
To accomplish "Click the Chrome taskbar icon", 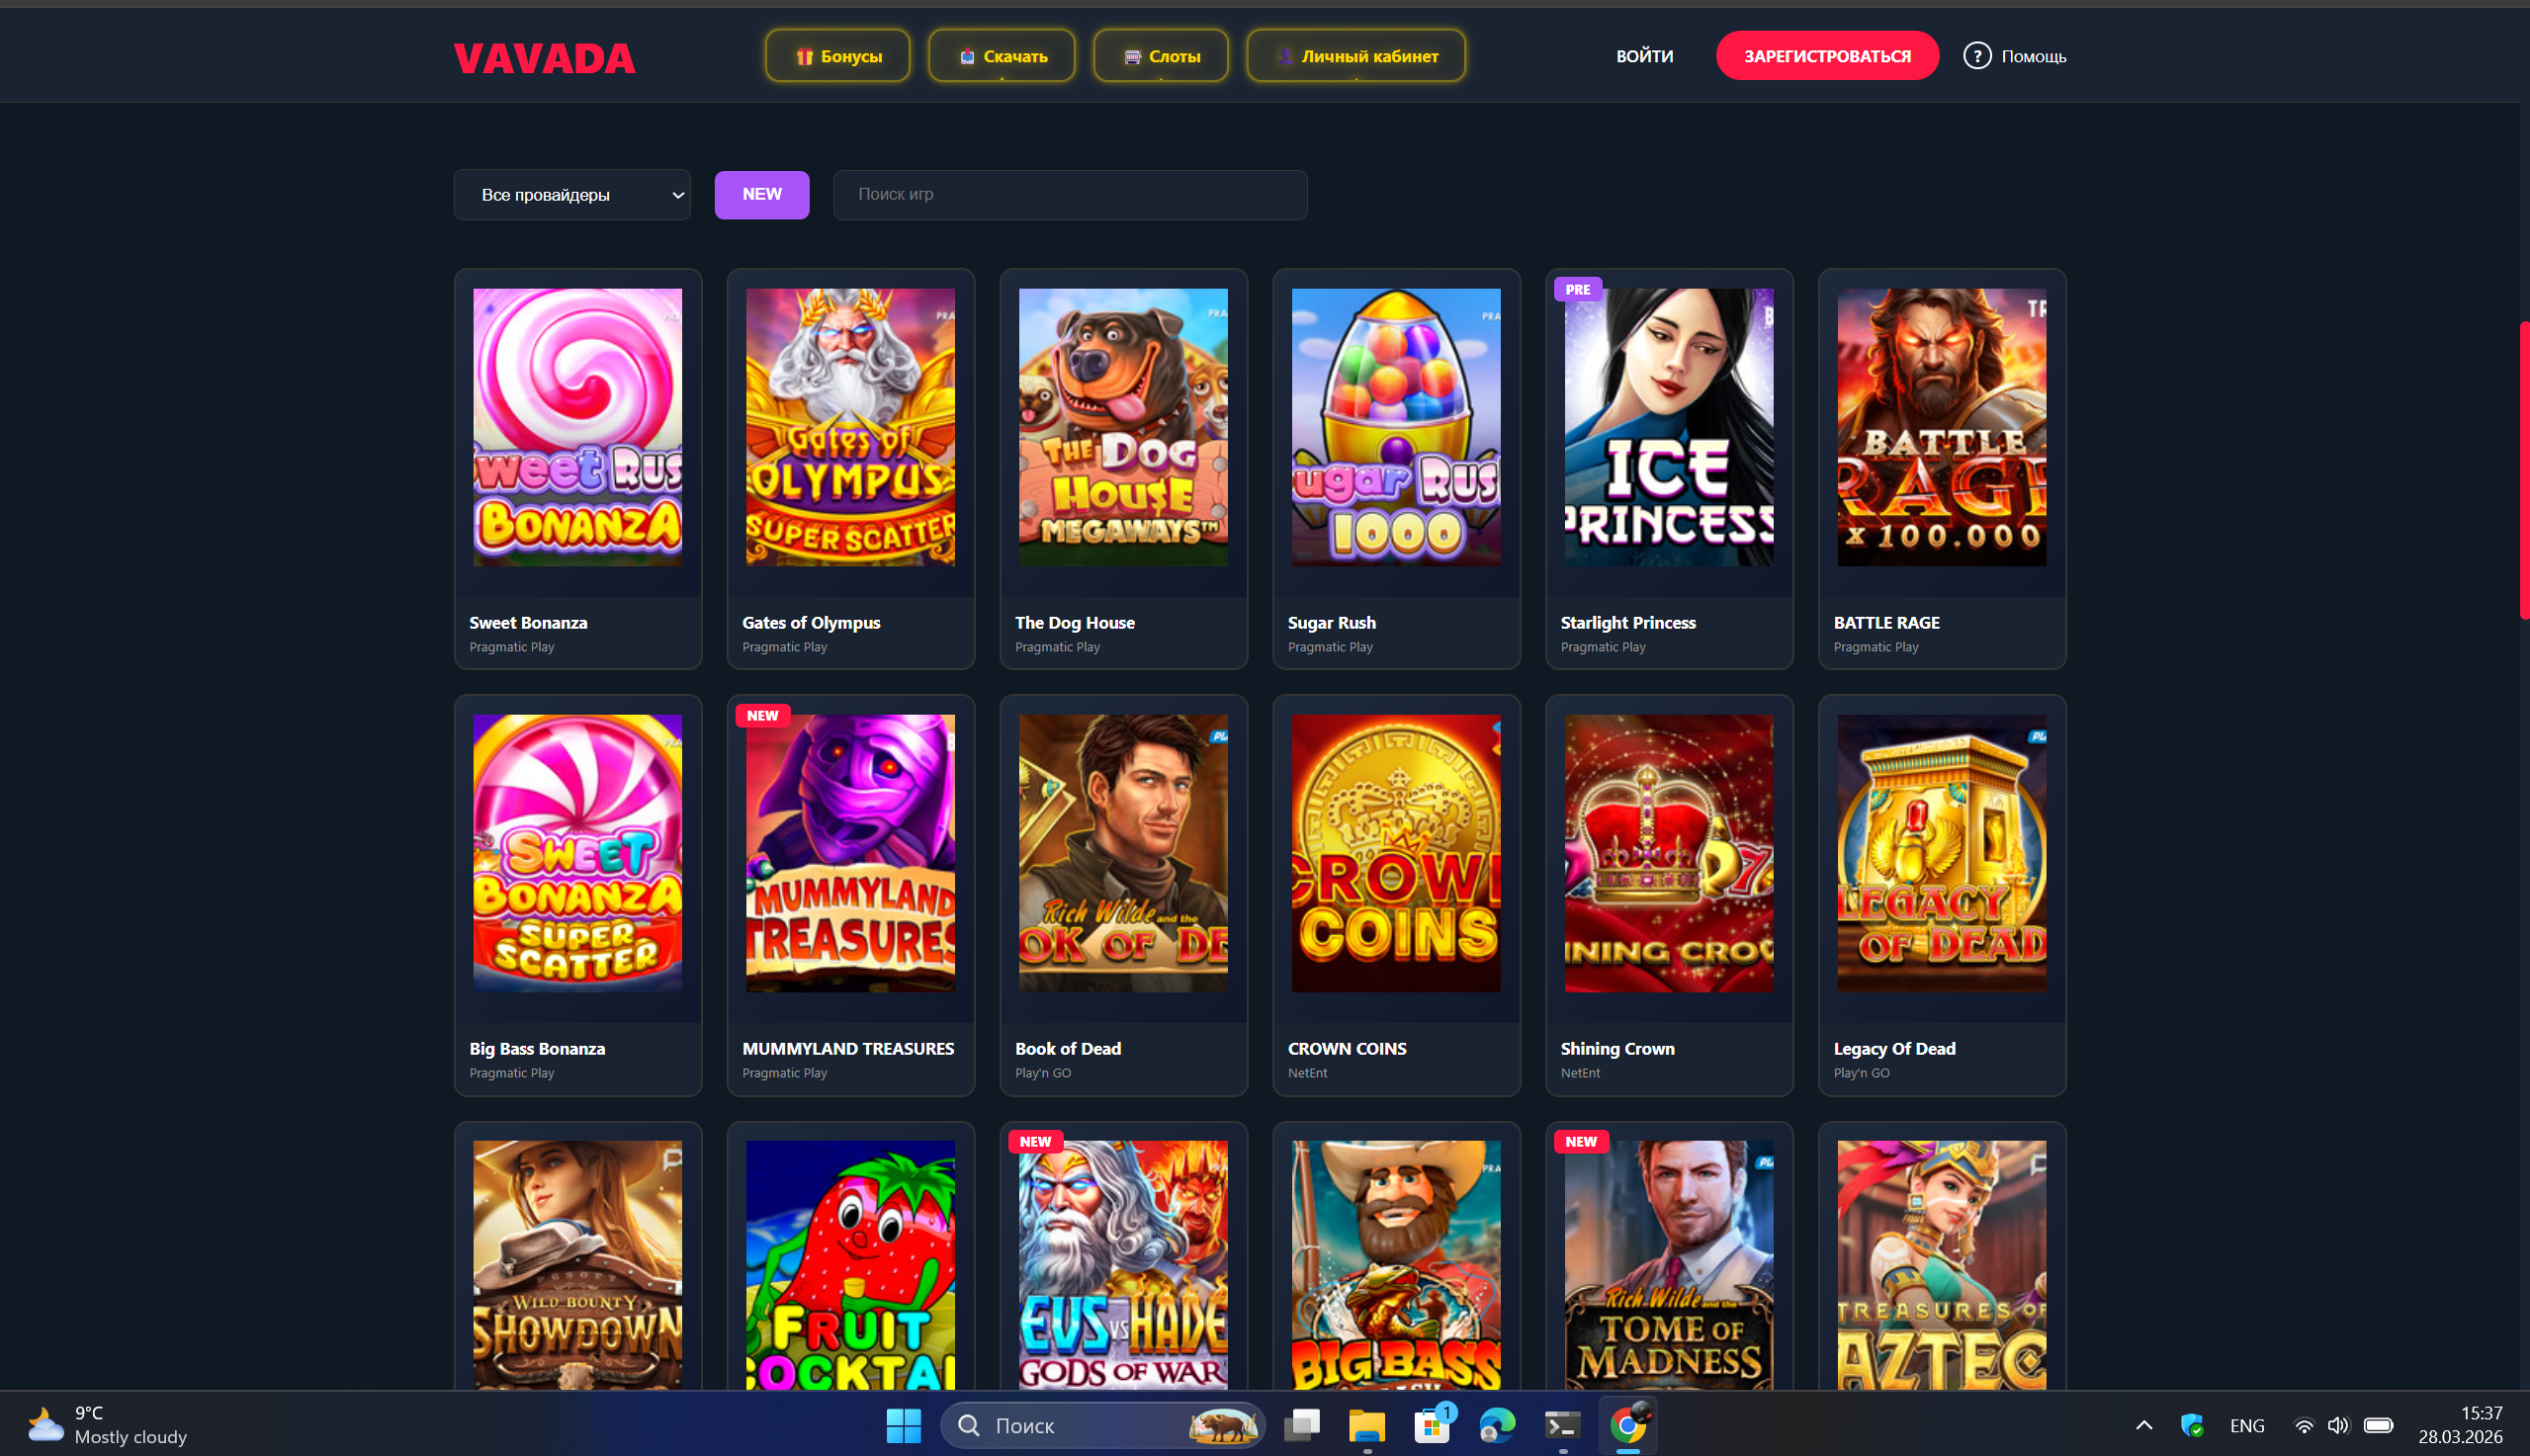I will [1628, 1425].
